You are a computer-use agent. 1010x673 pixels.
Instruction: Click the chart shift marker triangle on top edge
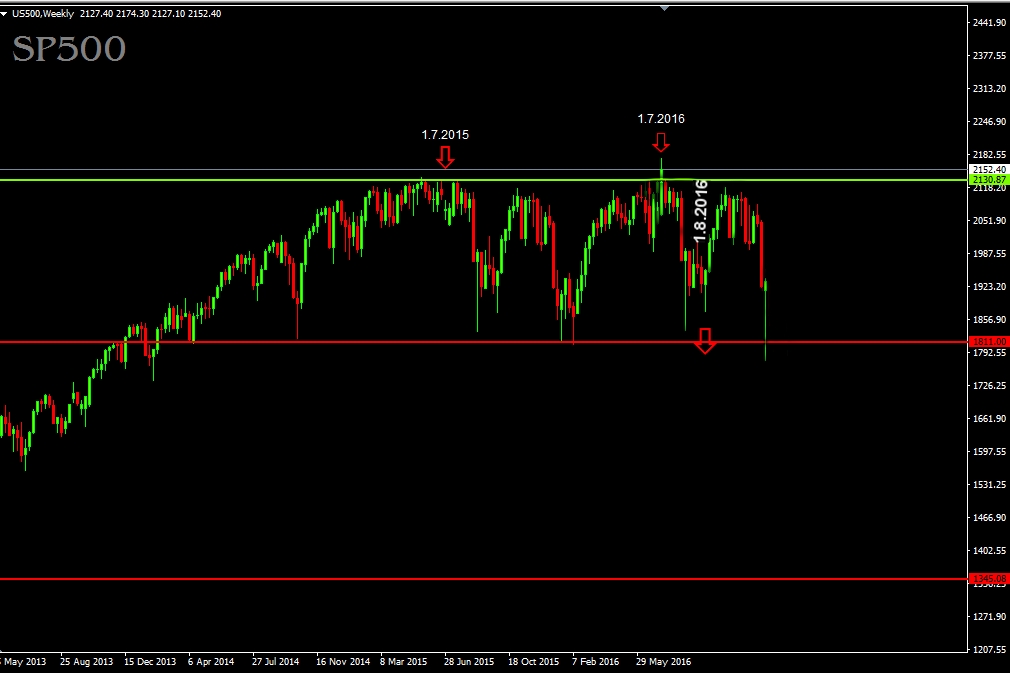tap(665, 8)
